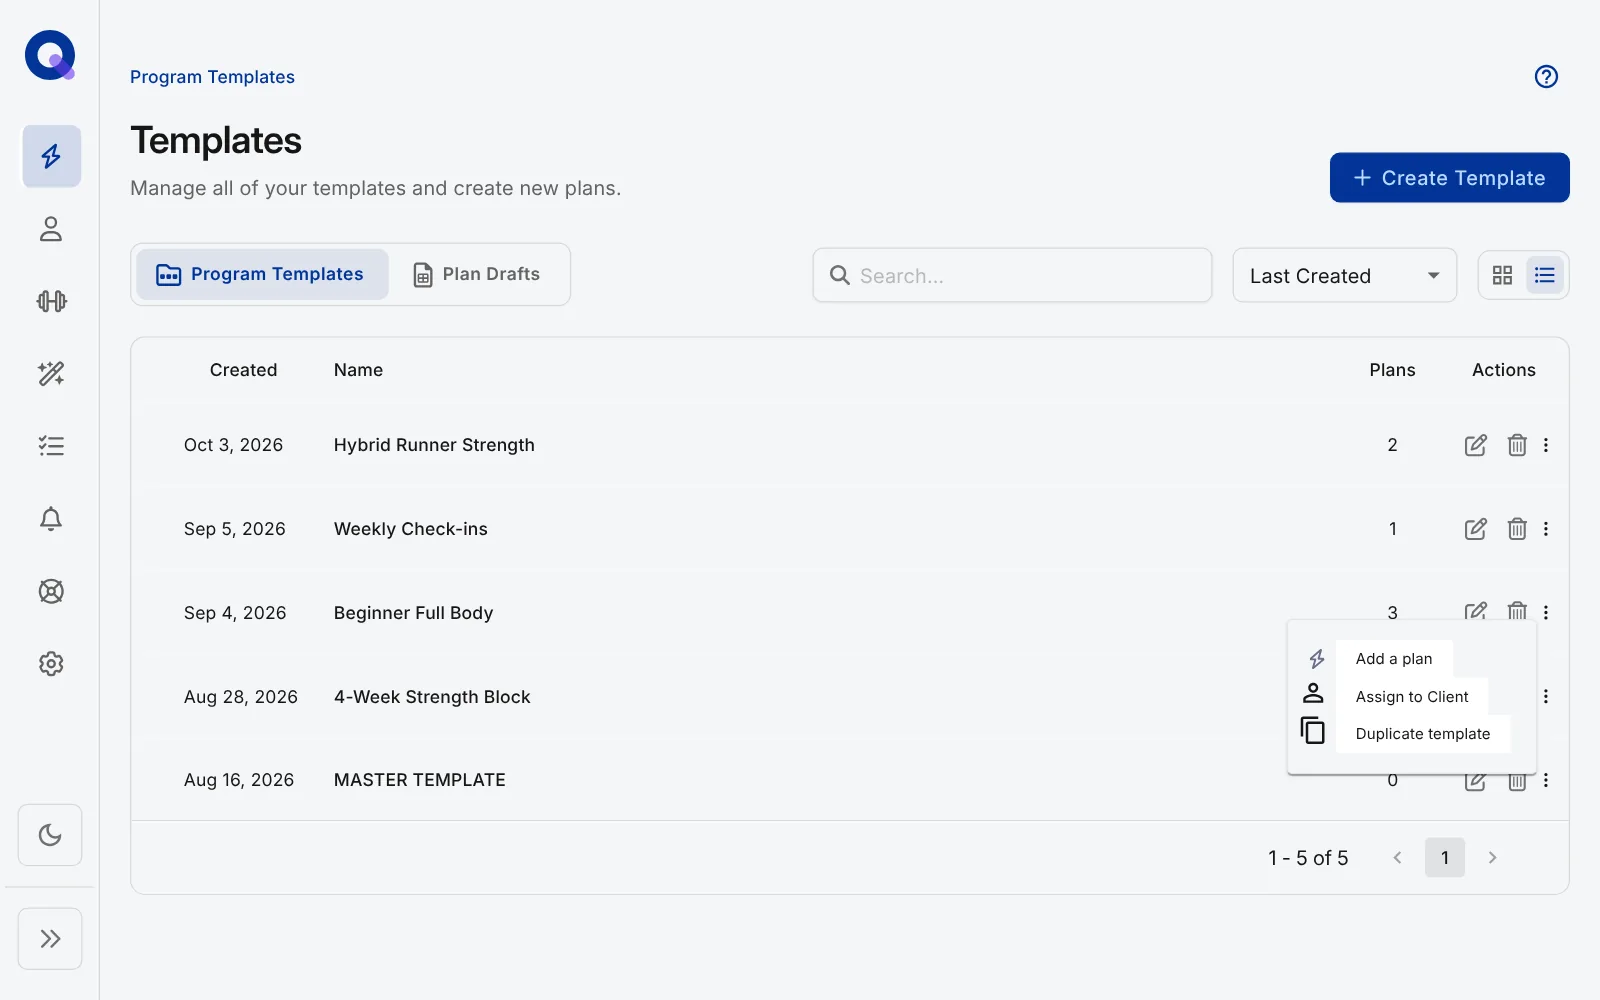Delete the Hybrid Runner Strength template
Viewport: 1600px width, 1000px height.
click(1517, 445)
